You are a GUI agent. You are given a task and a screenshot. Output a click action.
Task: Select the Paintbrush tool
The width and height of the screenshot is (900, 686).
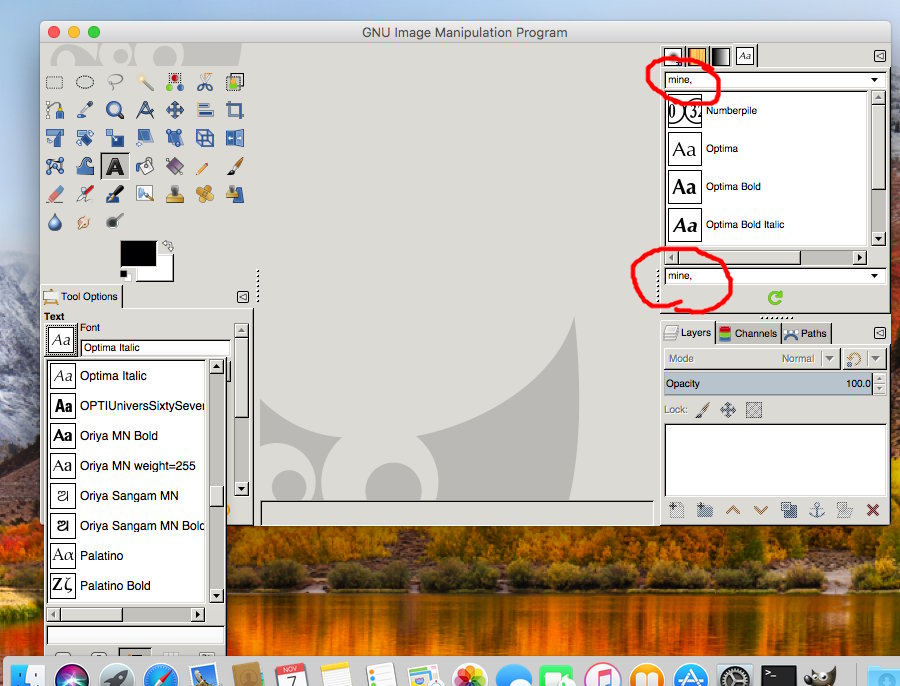(235, 166)
